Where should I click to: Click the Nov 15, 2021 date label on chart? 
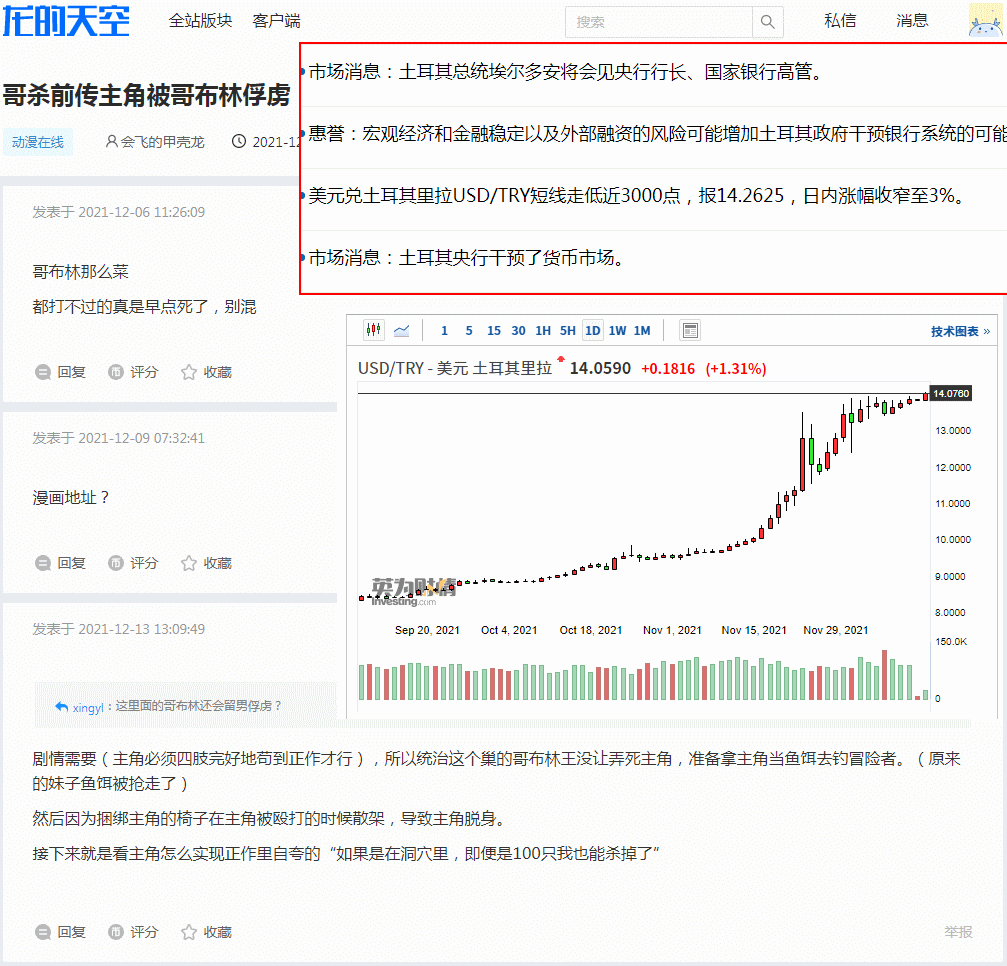pos(754,630)
